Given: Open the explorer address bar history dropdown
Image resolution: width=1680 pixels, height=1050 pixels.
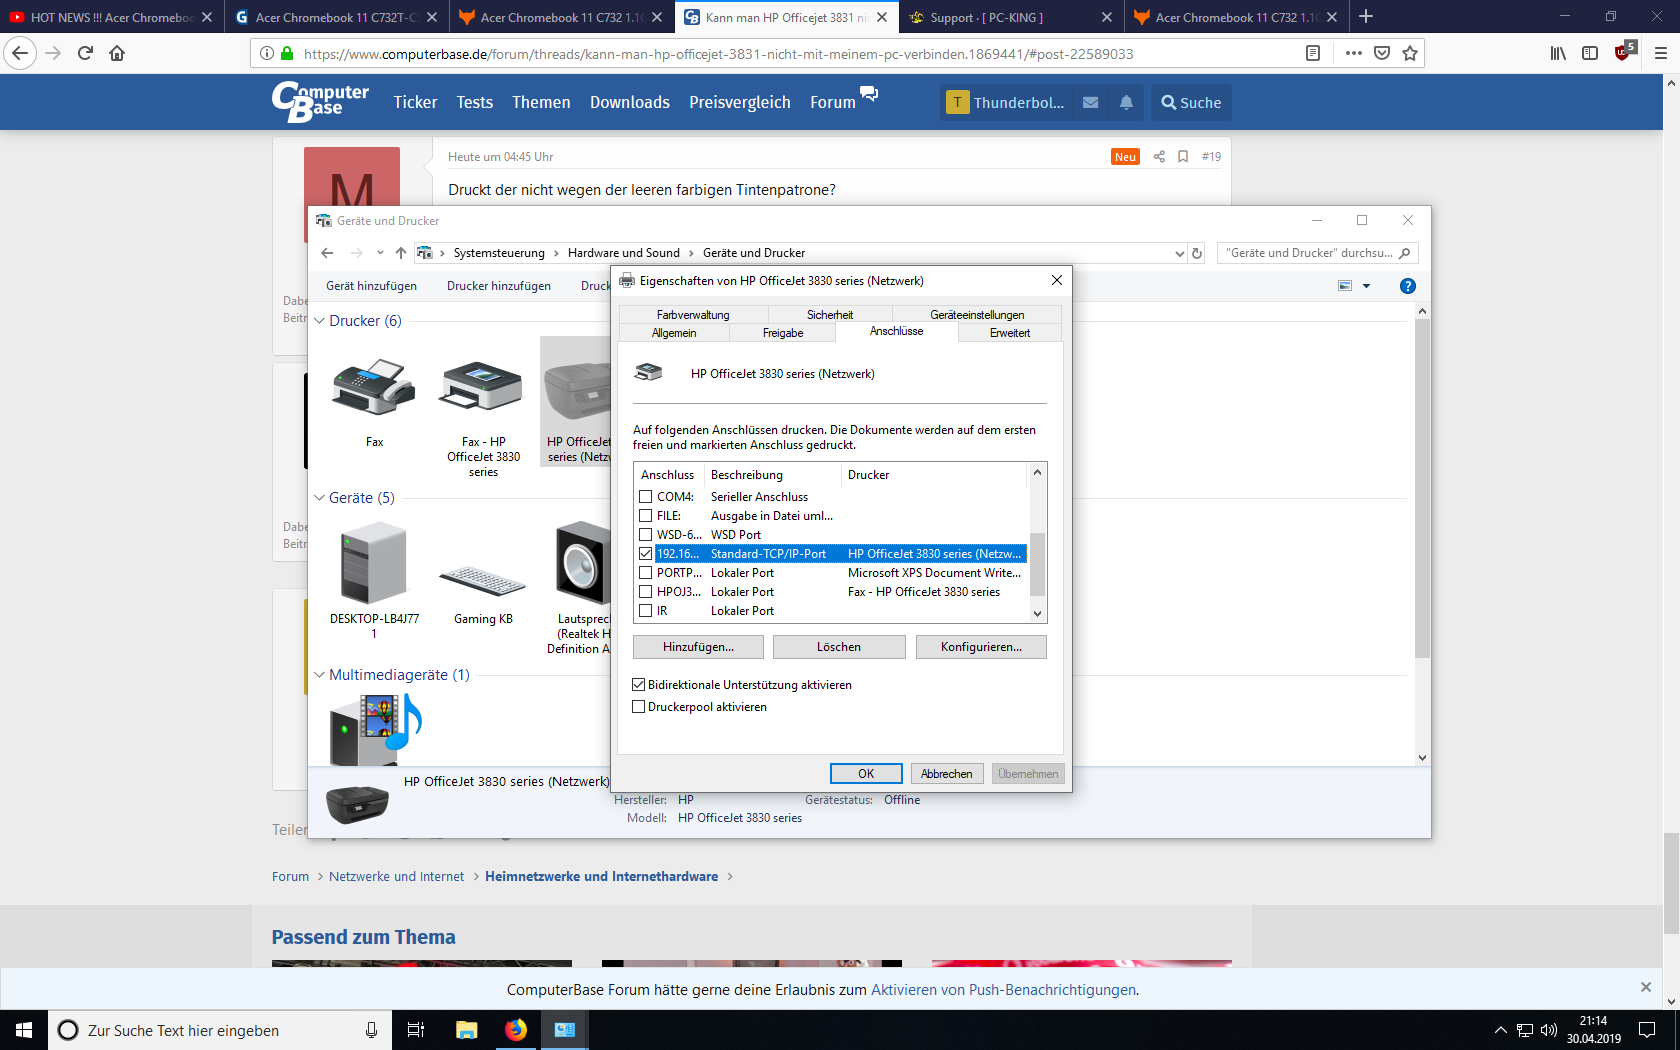Looking at the screenshot, I should (1179, 254).
